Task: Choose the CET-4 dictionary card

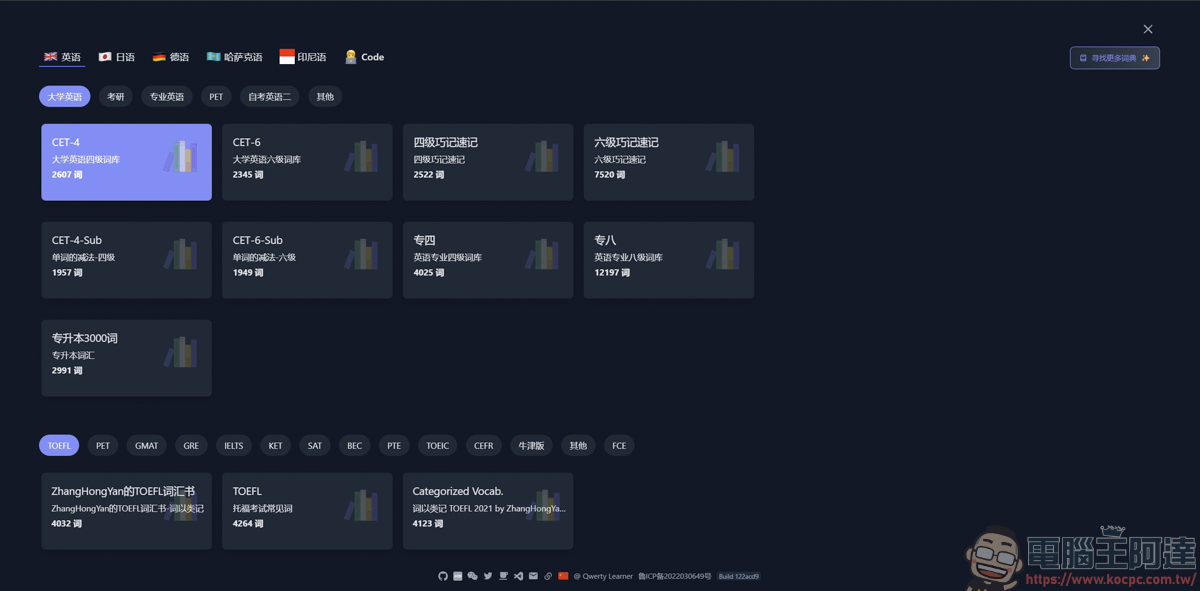Action: point(126,162)
